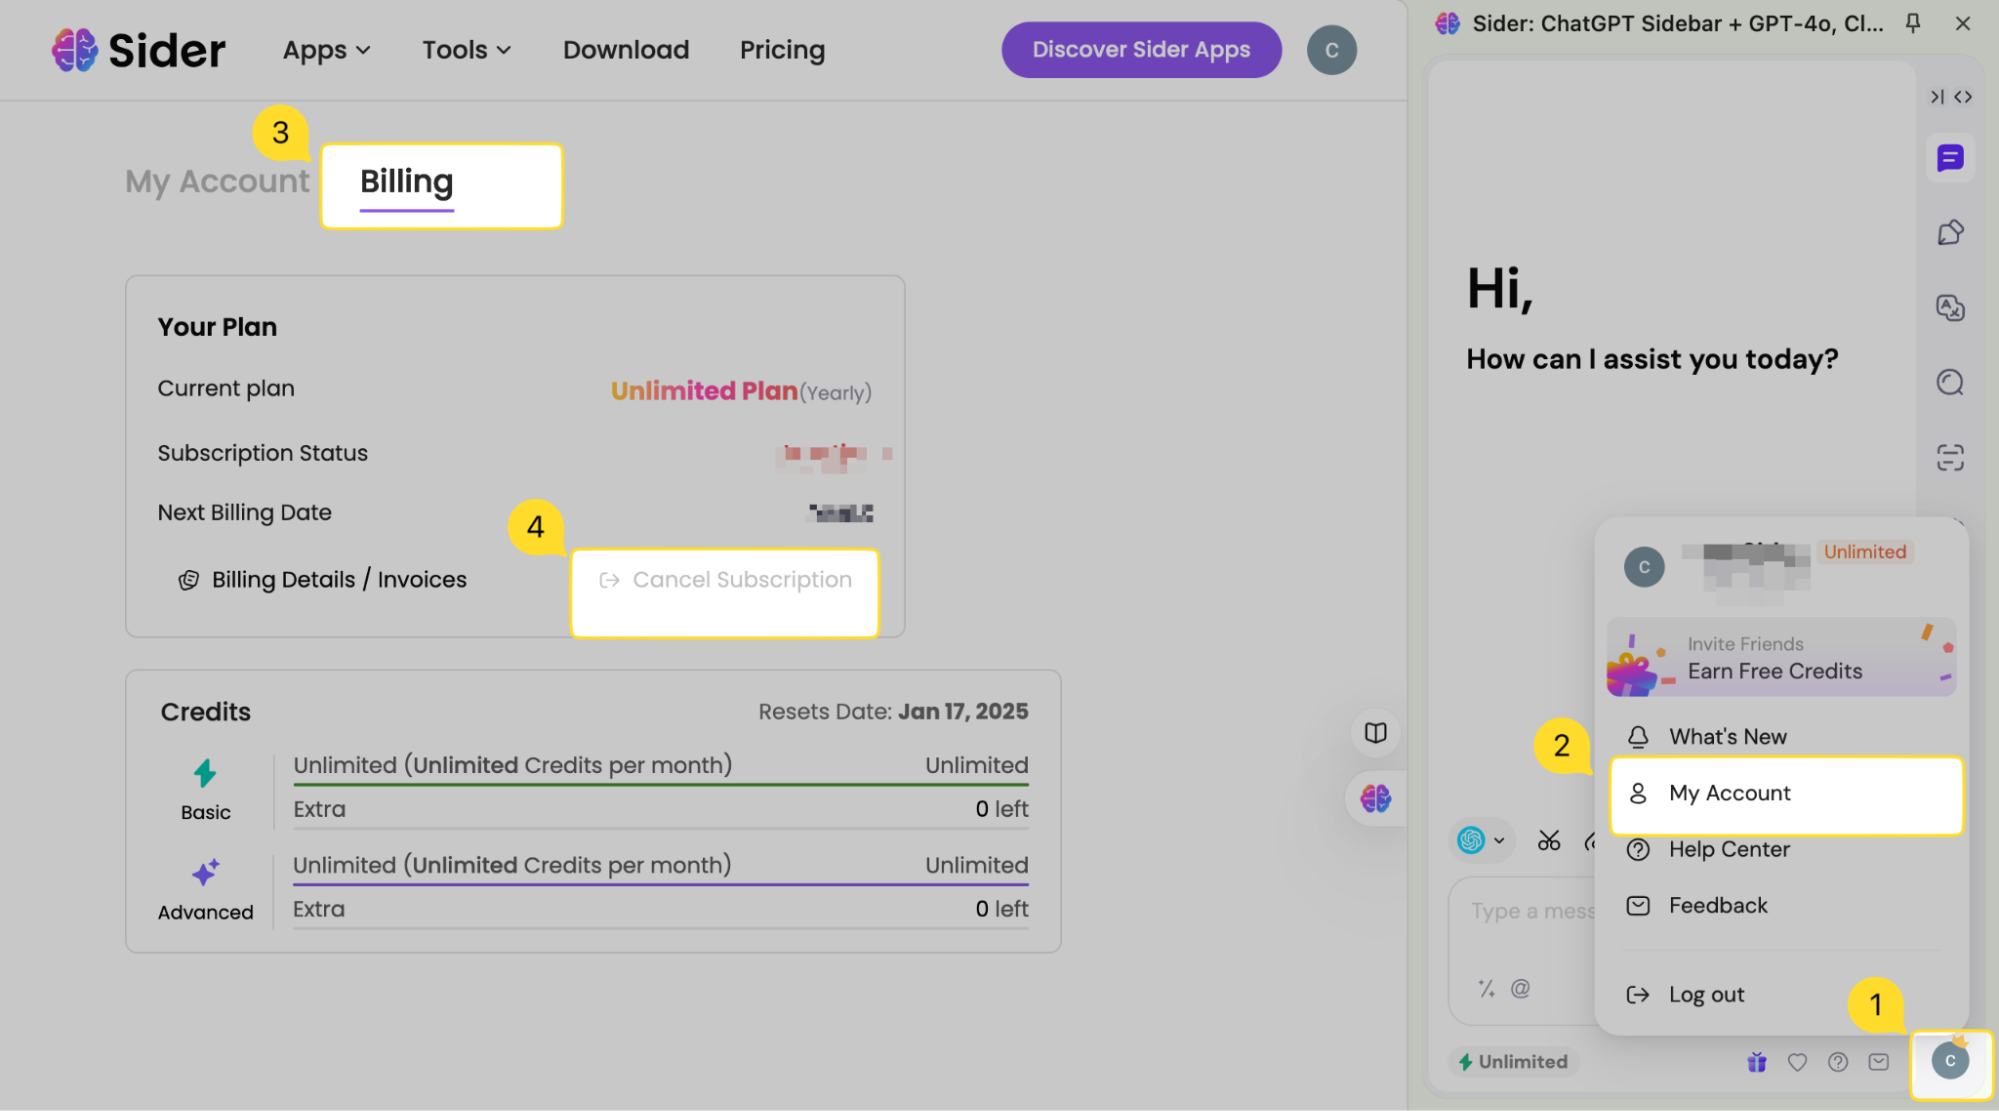Click the Discover Sider Apps button
The width and height of the screenshot is (1999, 1111).
[x=1141, y=50]
